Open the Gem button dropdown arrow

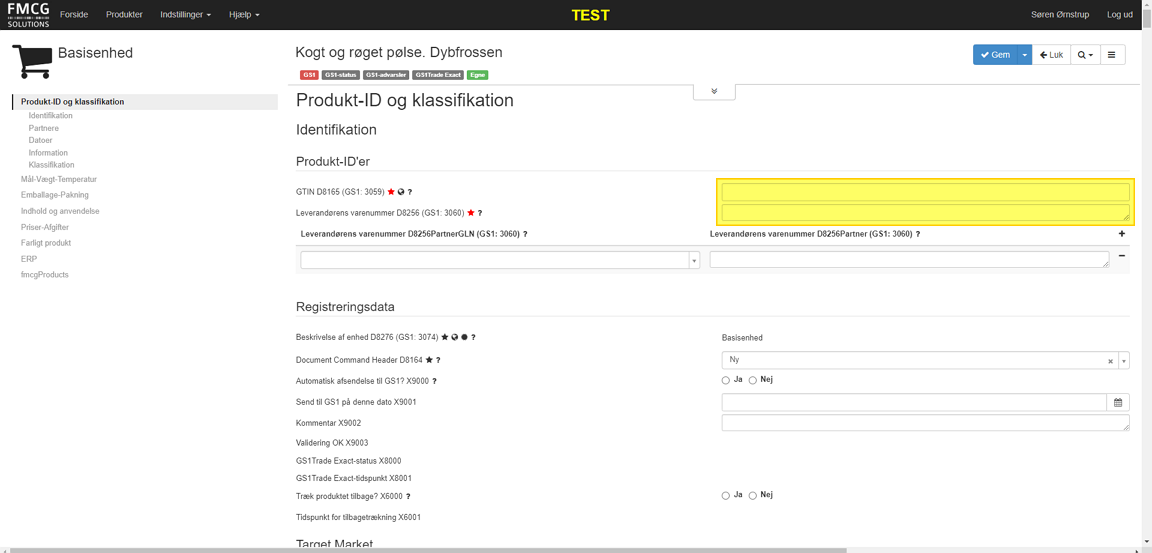1025,55
